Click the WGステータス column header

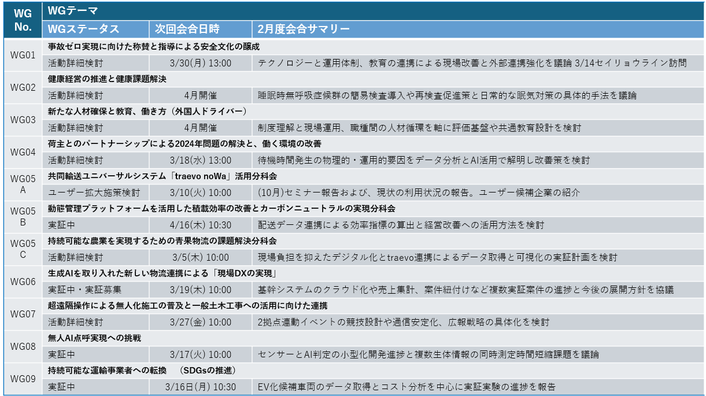(x=95, y=29)
